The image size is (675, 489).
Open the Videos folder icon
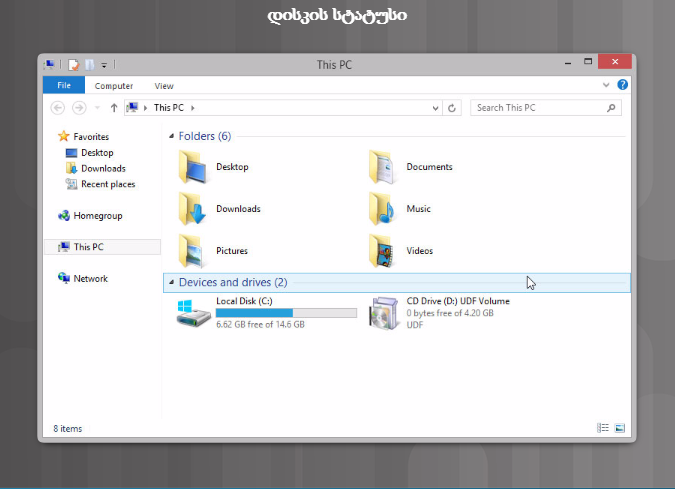point(383,250)
